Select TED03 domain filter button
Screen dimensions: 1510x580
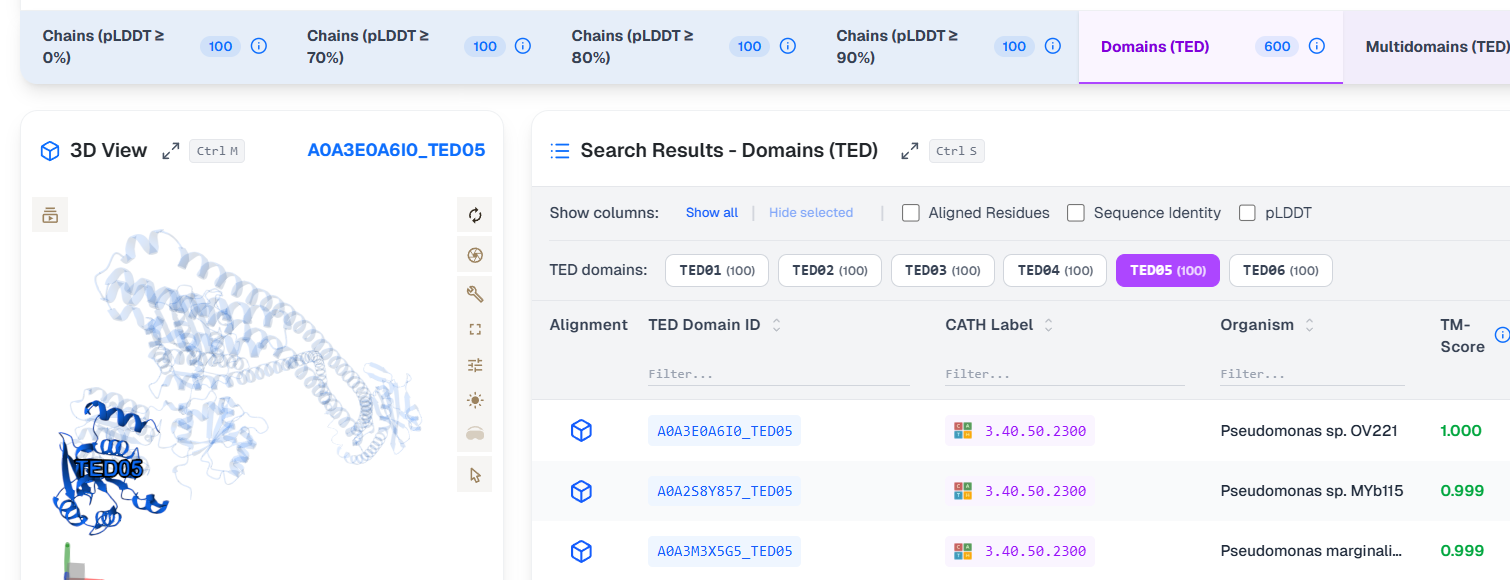click(942, 271)
